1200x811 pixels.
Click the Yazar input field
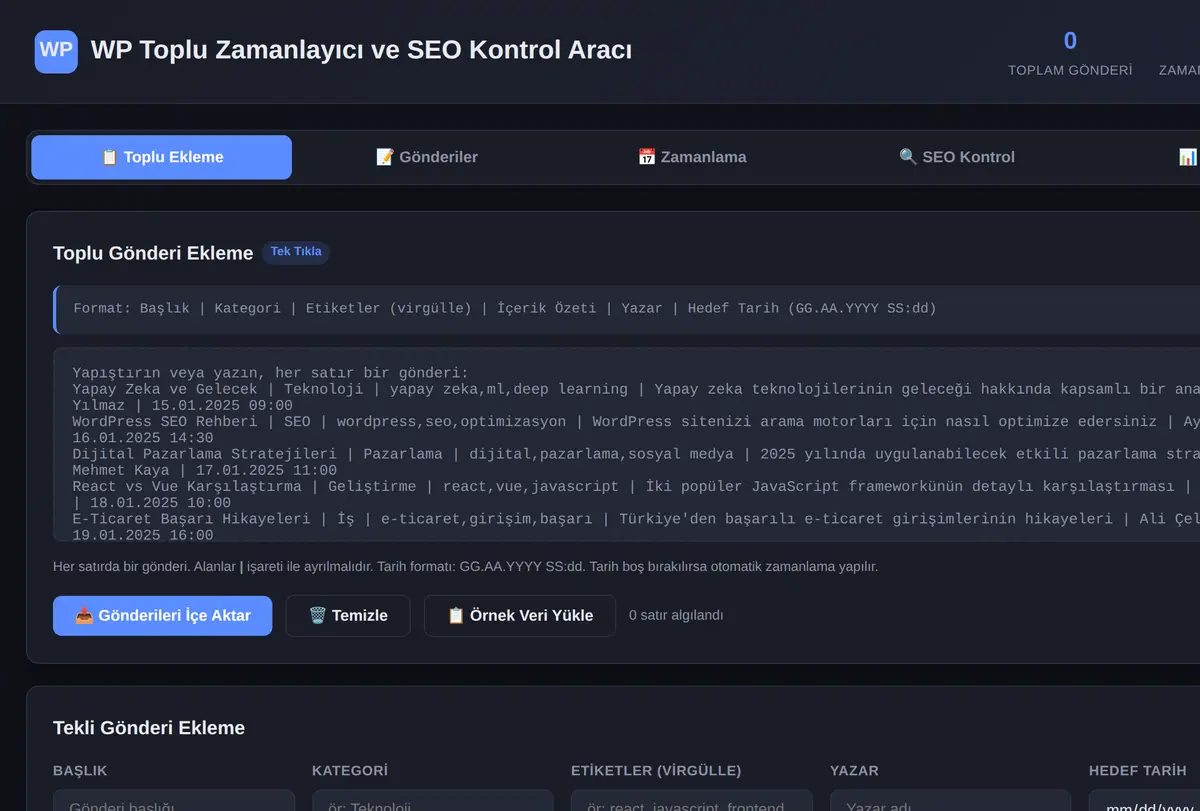951,800
